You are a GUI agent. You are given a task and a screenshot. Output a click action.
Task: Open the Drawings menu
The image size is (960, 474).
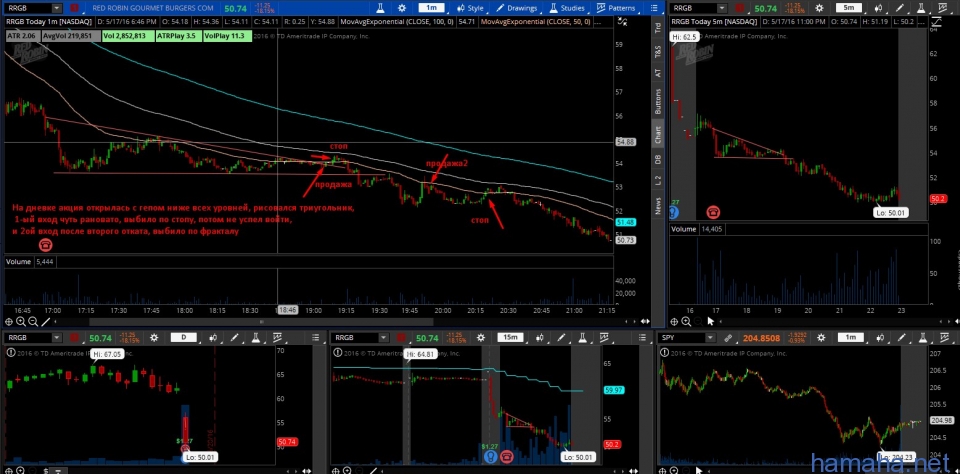click(x=516, y=8)
